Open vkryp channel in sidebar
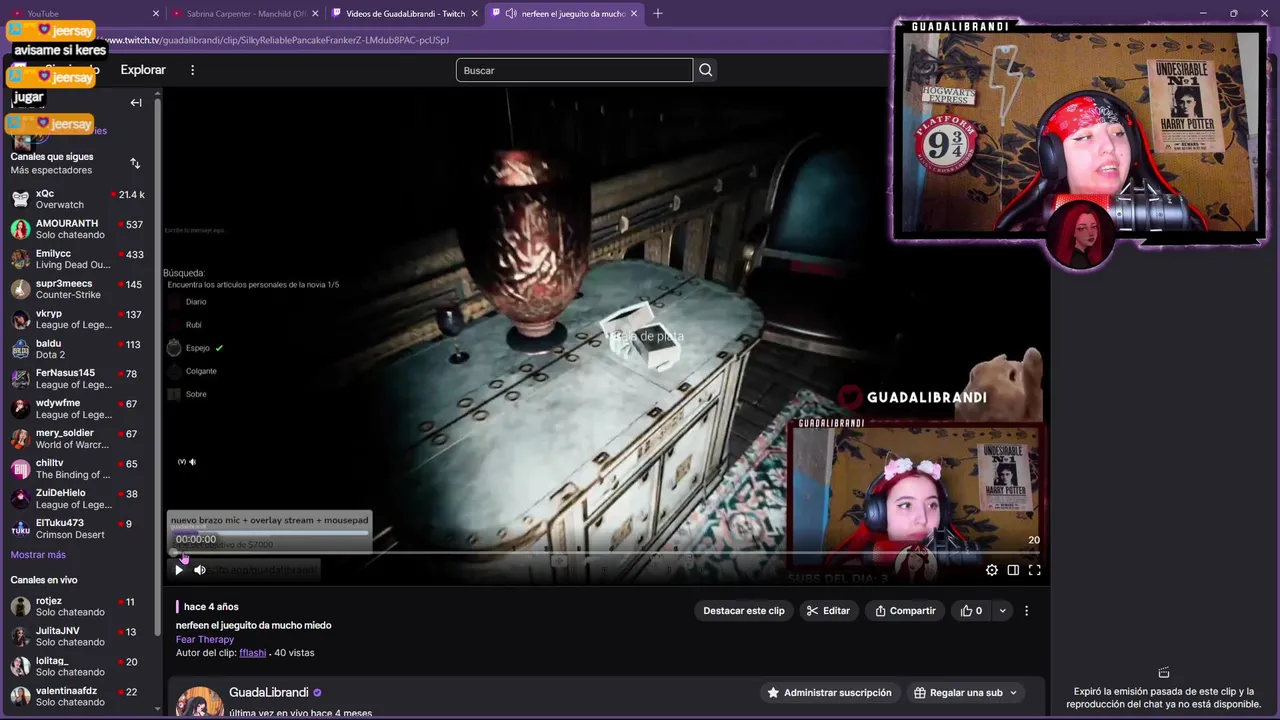The width and height of the screenshot is (1280, 720). click(78, 319)
